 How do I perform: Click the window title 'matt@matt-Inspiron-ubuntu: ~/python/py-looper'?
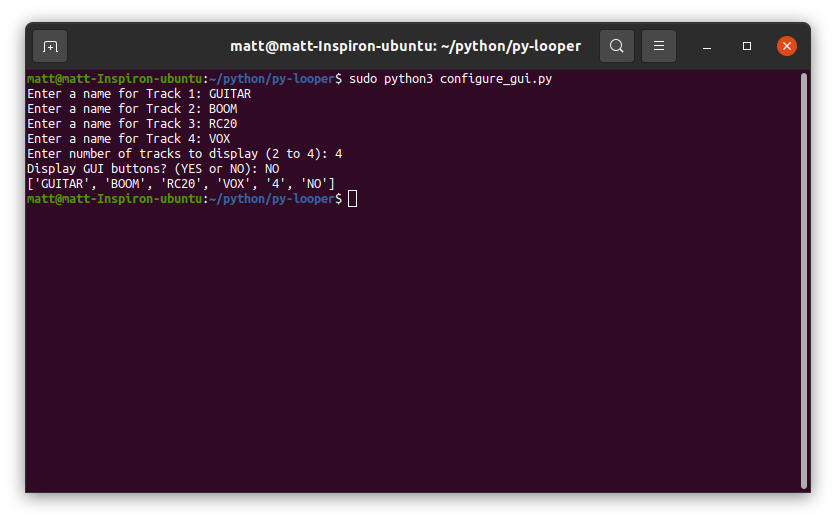point(405,46)
